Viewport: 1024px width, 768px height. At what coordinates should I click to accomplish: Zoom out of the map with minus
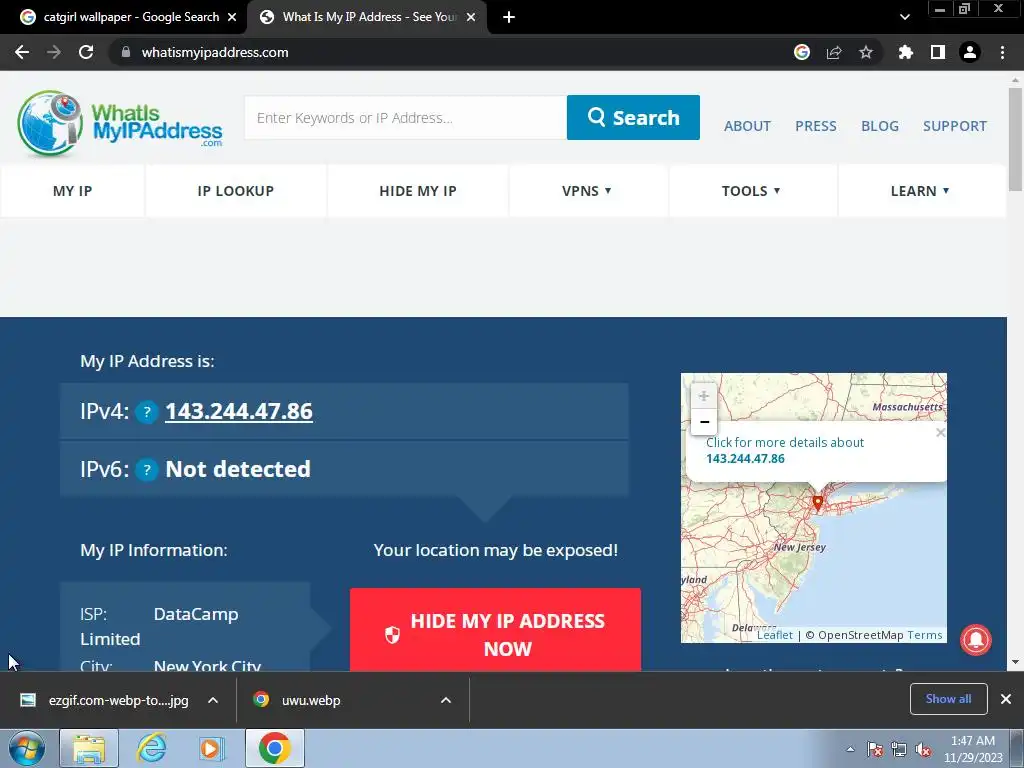[x=704, y=422]
